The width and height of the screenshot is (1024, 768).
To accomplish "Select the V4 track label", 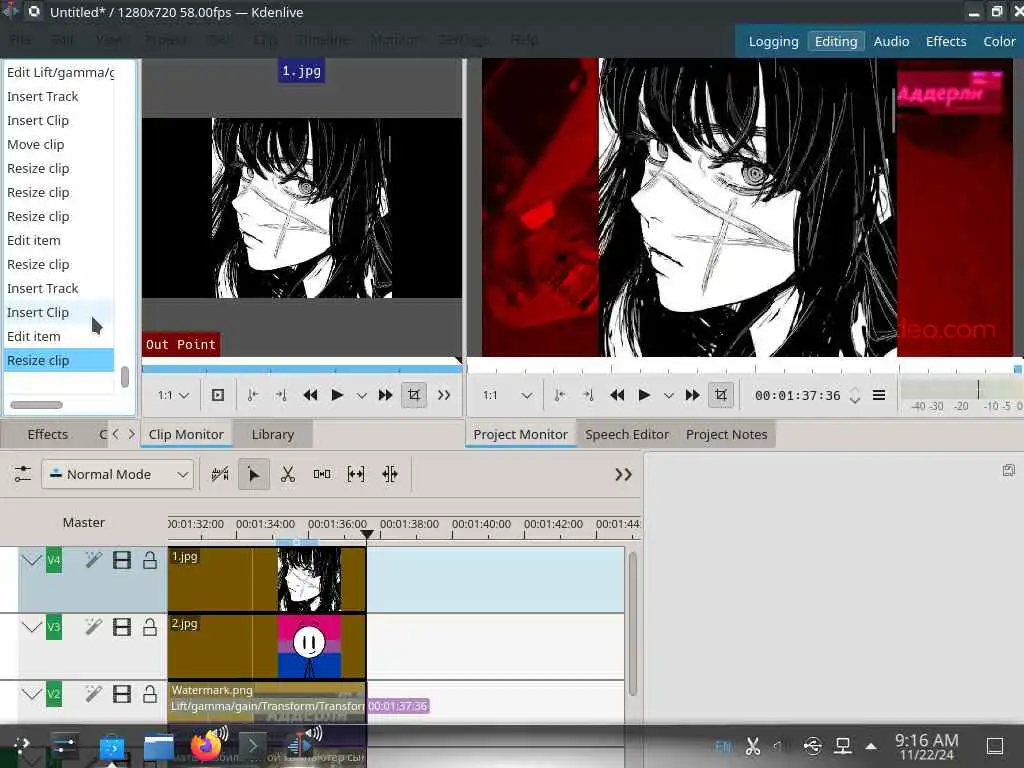I will [x=54, y=560].
